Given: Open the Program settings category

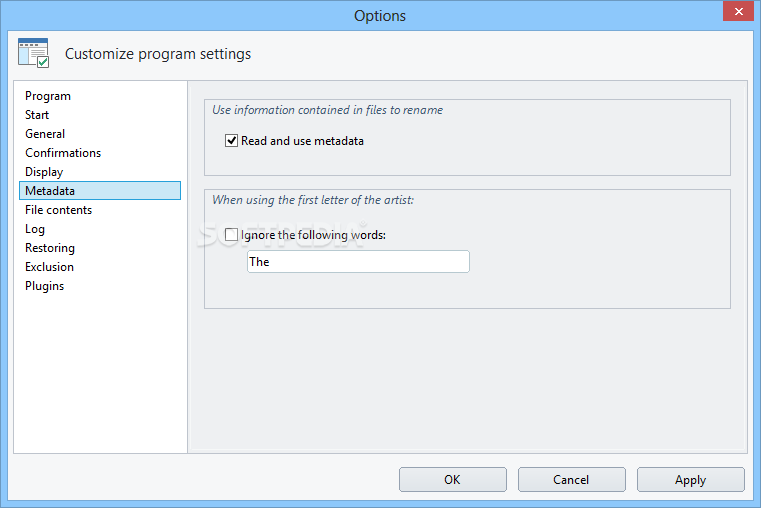Looking at the screenshot, I should click(x=48, y=96).
